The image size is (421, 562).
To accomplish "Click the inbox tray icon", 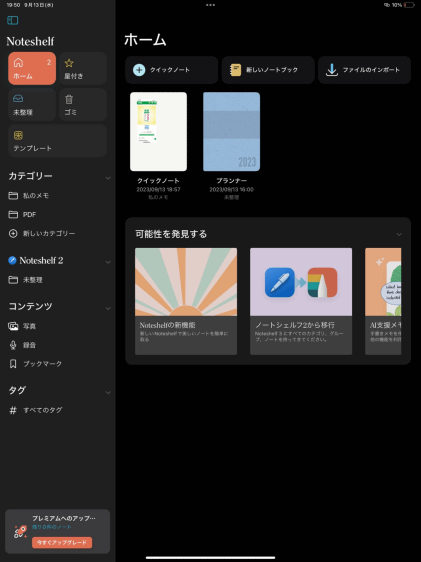I will pos(18,99).
